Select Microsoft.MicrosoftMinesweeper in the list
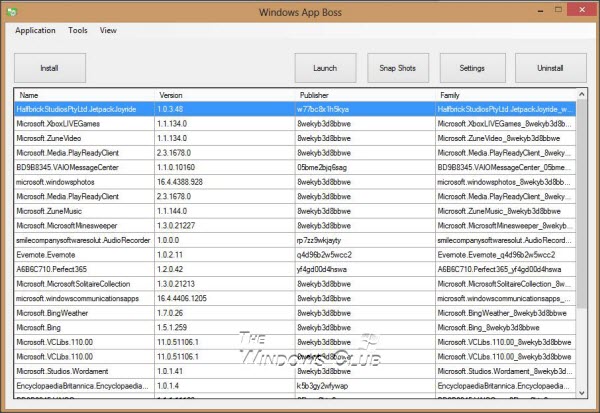This screenshot has width=600, height=413. [x=295, y=225]
